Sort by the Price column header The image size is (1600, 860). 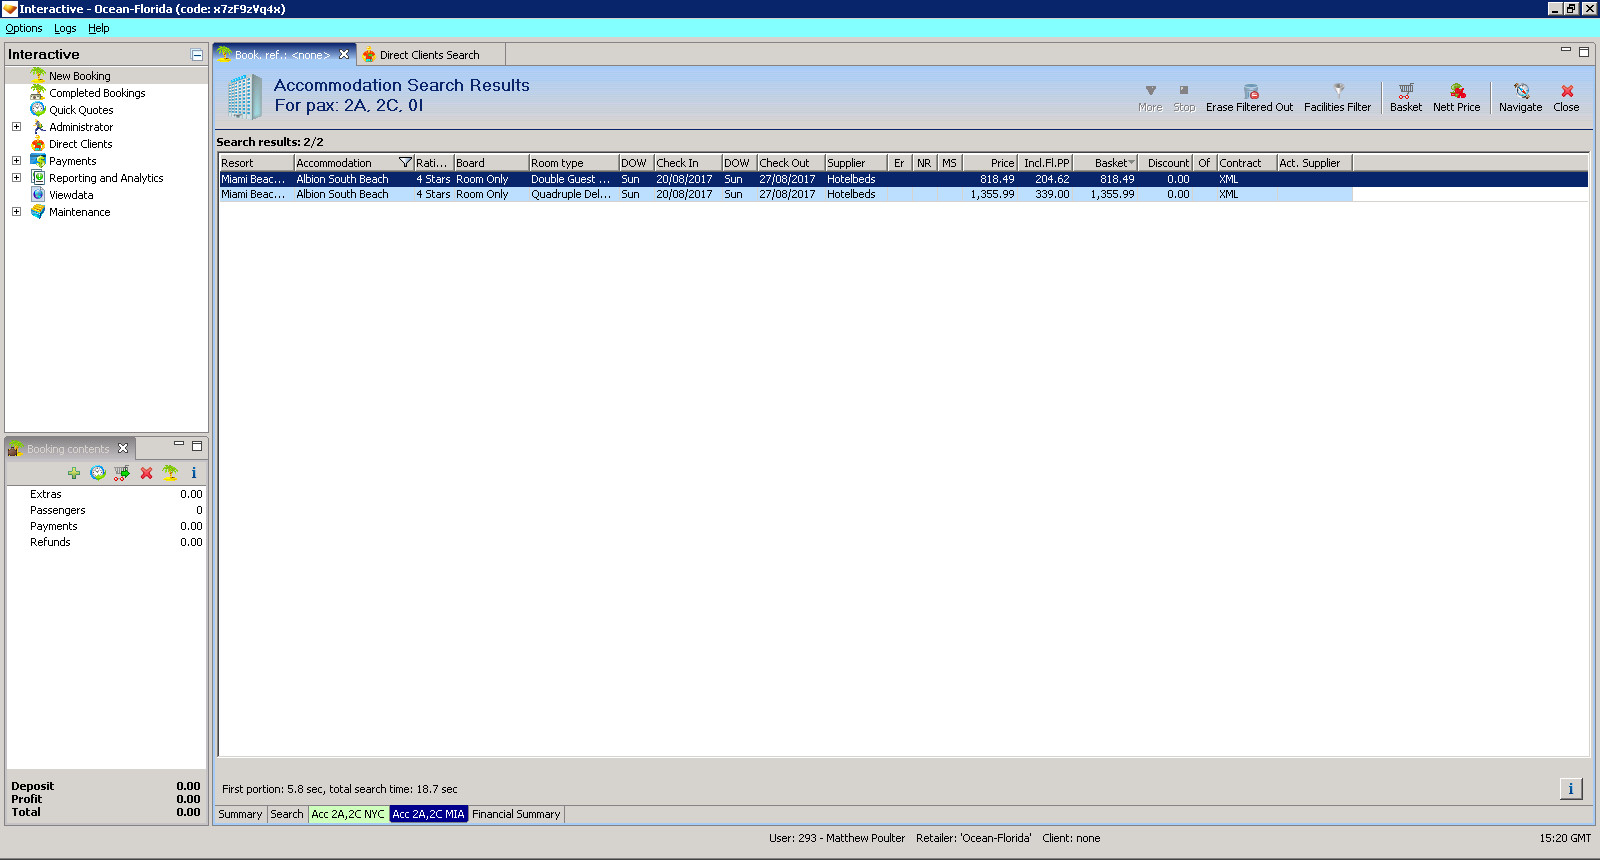[990, 163]
